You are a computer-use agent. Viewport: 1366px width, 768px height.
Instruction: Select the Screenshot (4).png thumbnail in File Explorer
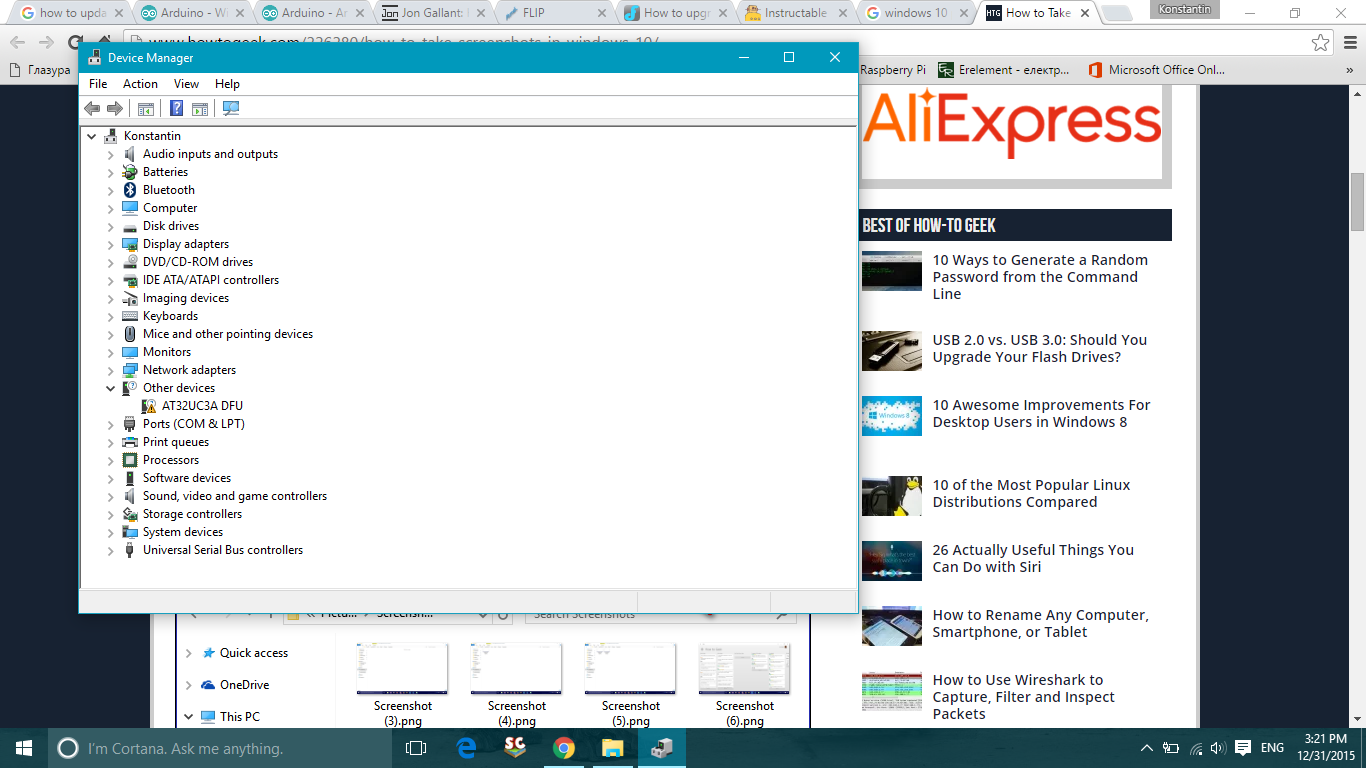(x=516, y=668)
